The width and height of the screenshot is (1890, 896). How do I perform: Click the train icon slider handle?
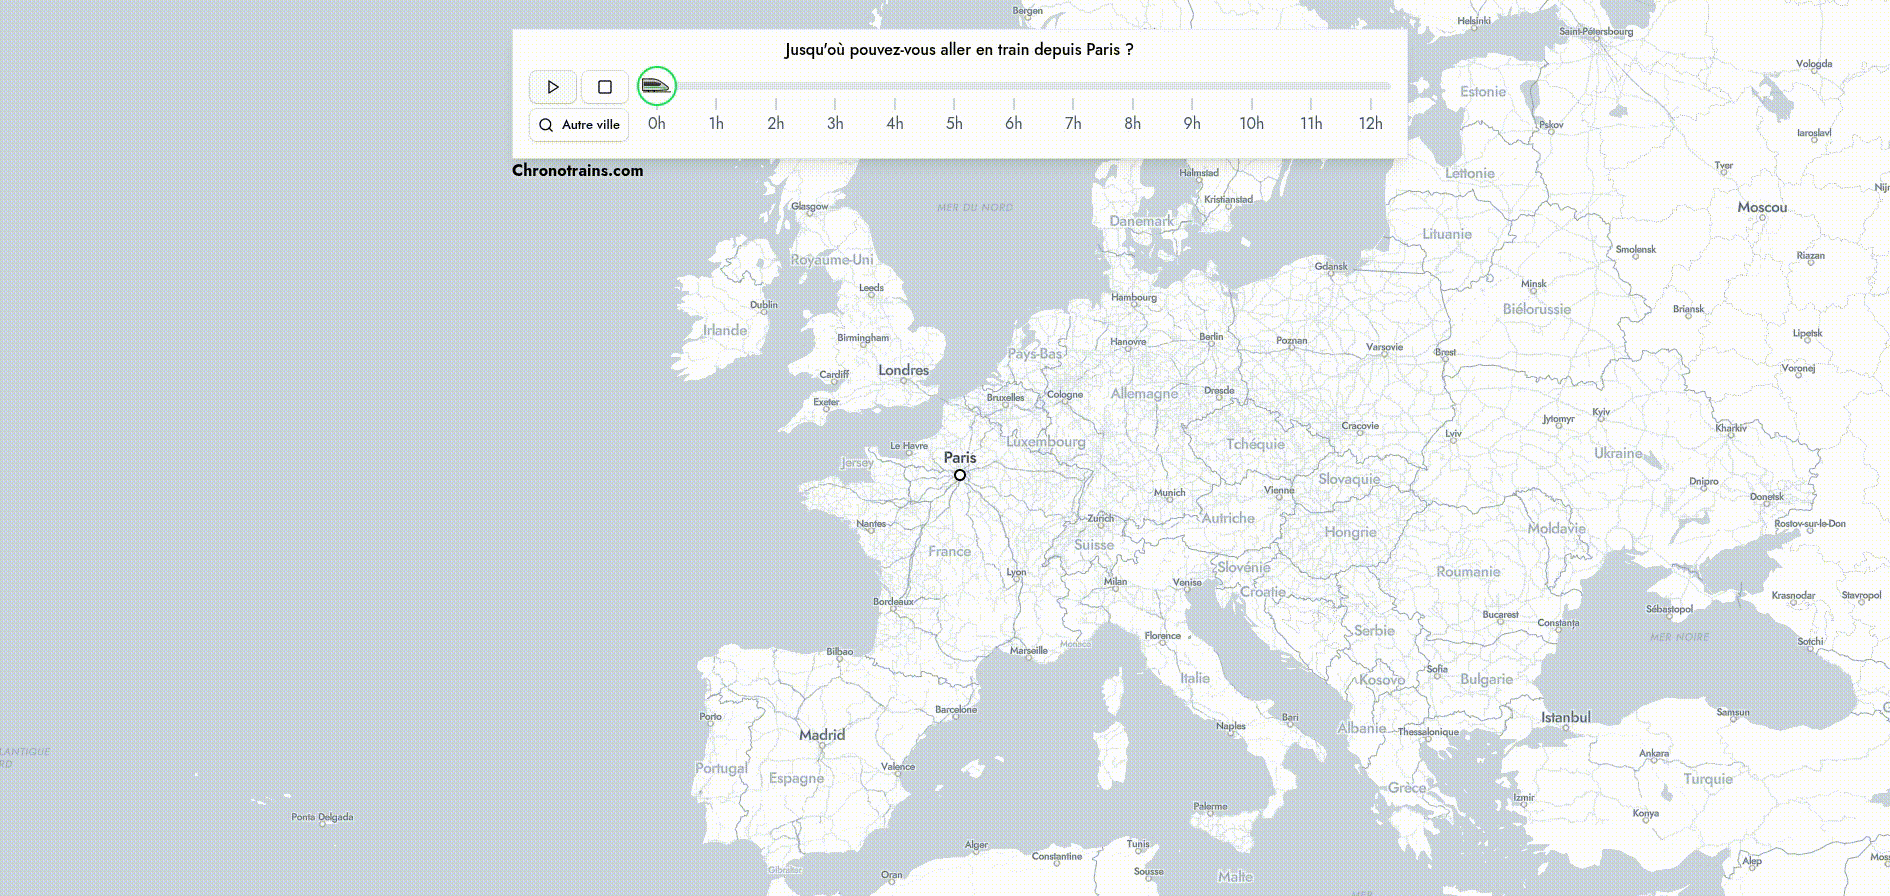tap(656, 86)
